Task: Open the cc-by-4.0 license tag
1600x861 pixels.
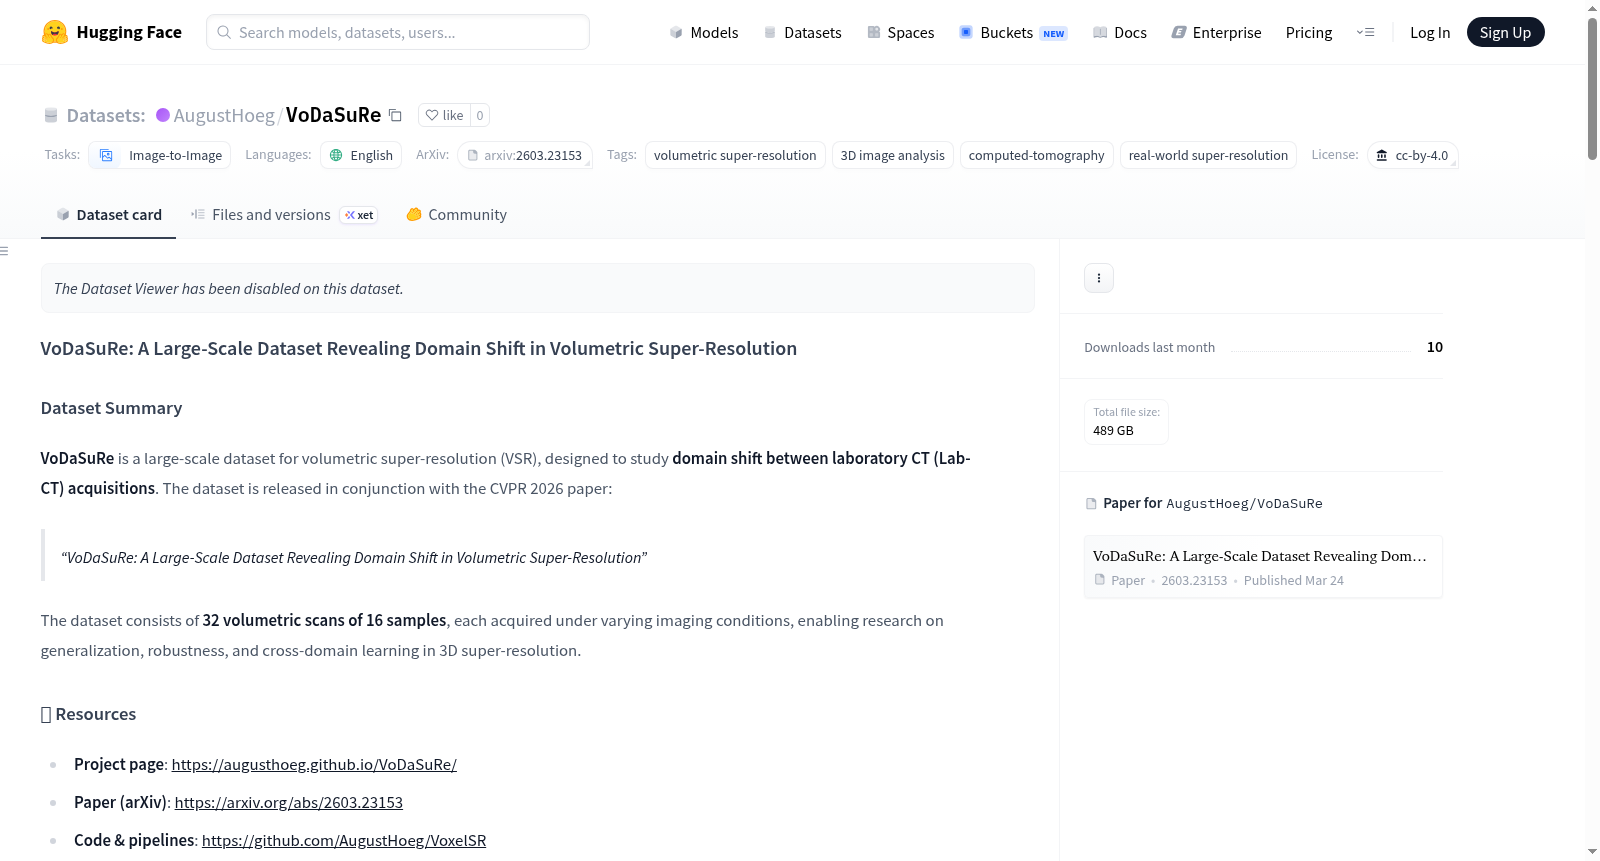Action: pyautogui.click(x=1412, y=155)
